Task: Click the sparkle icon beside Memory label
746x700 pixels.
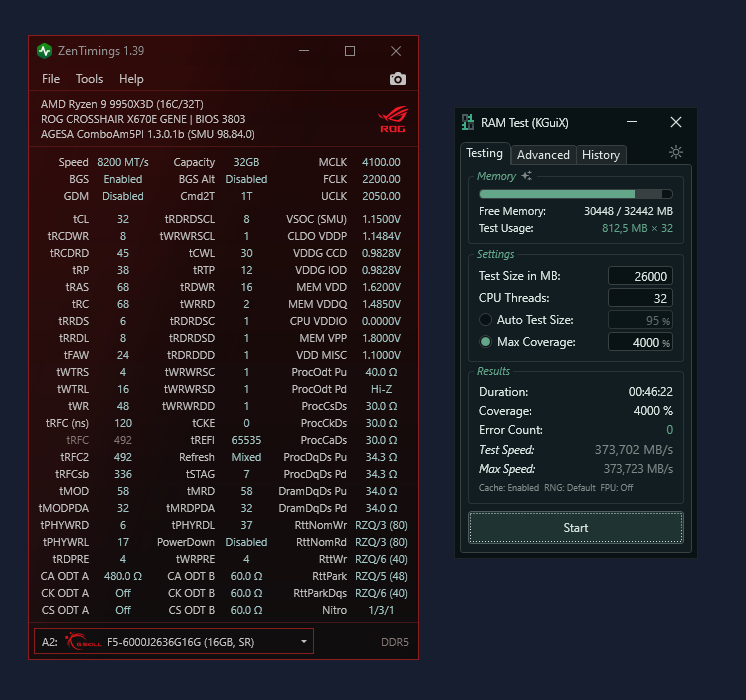Action: 526,176
